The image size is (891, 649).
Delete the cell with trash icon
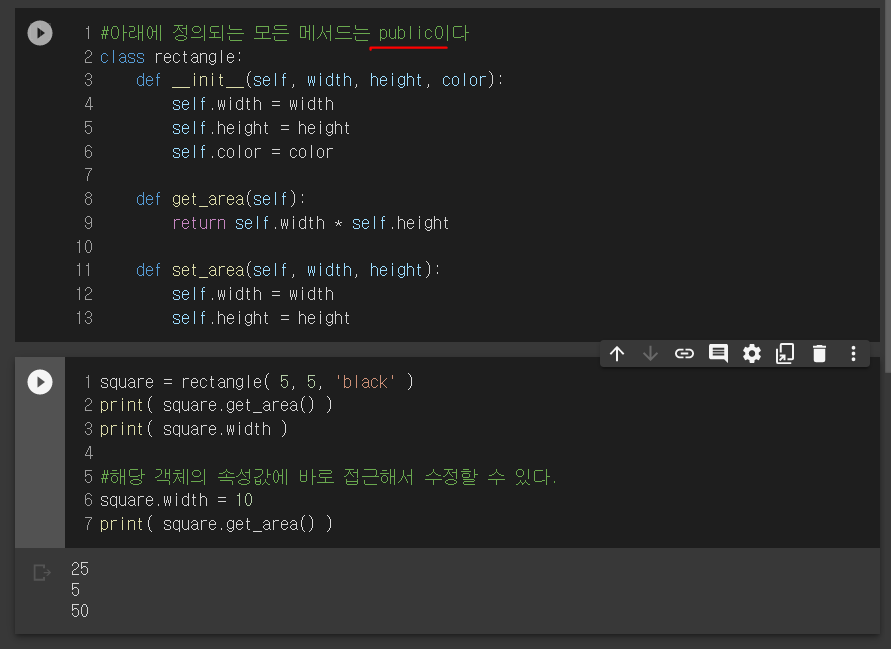(819, 353)
